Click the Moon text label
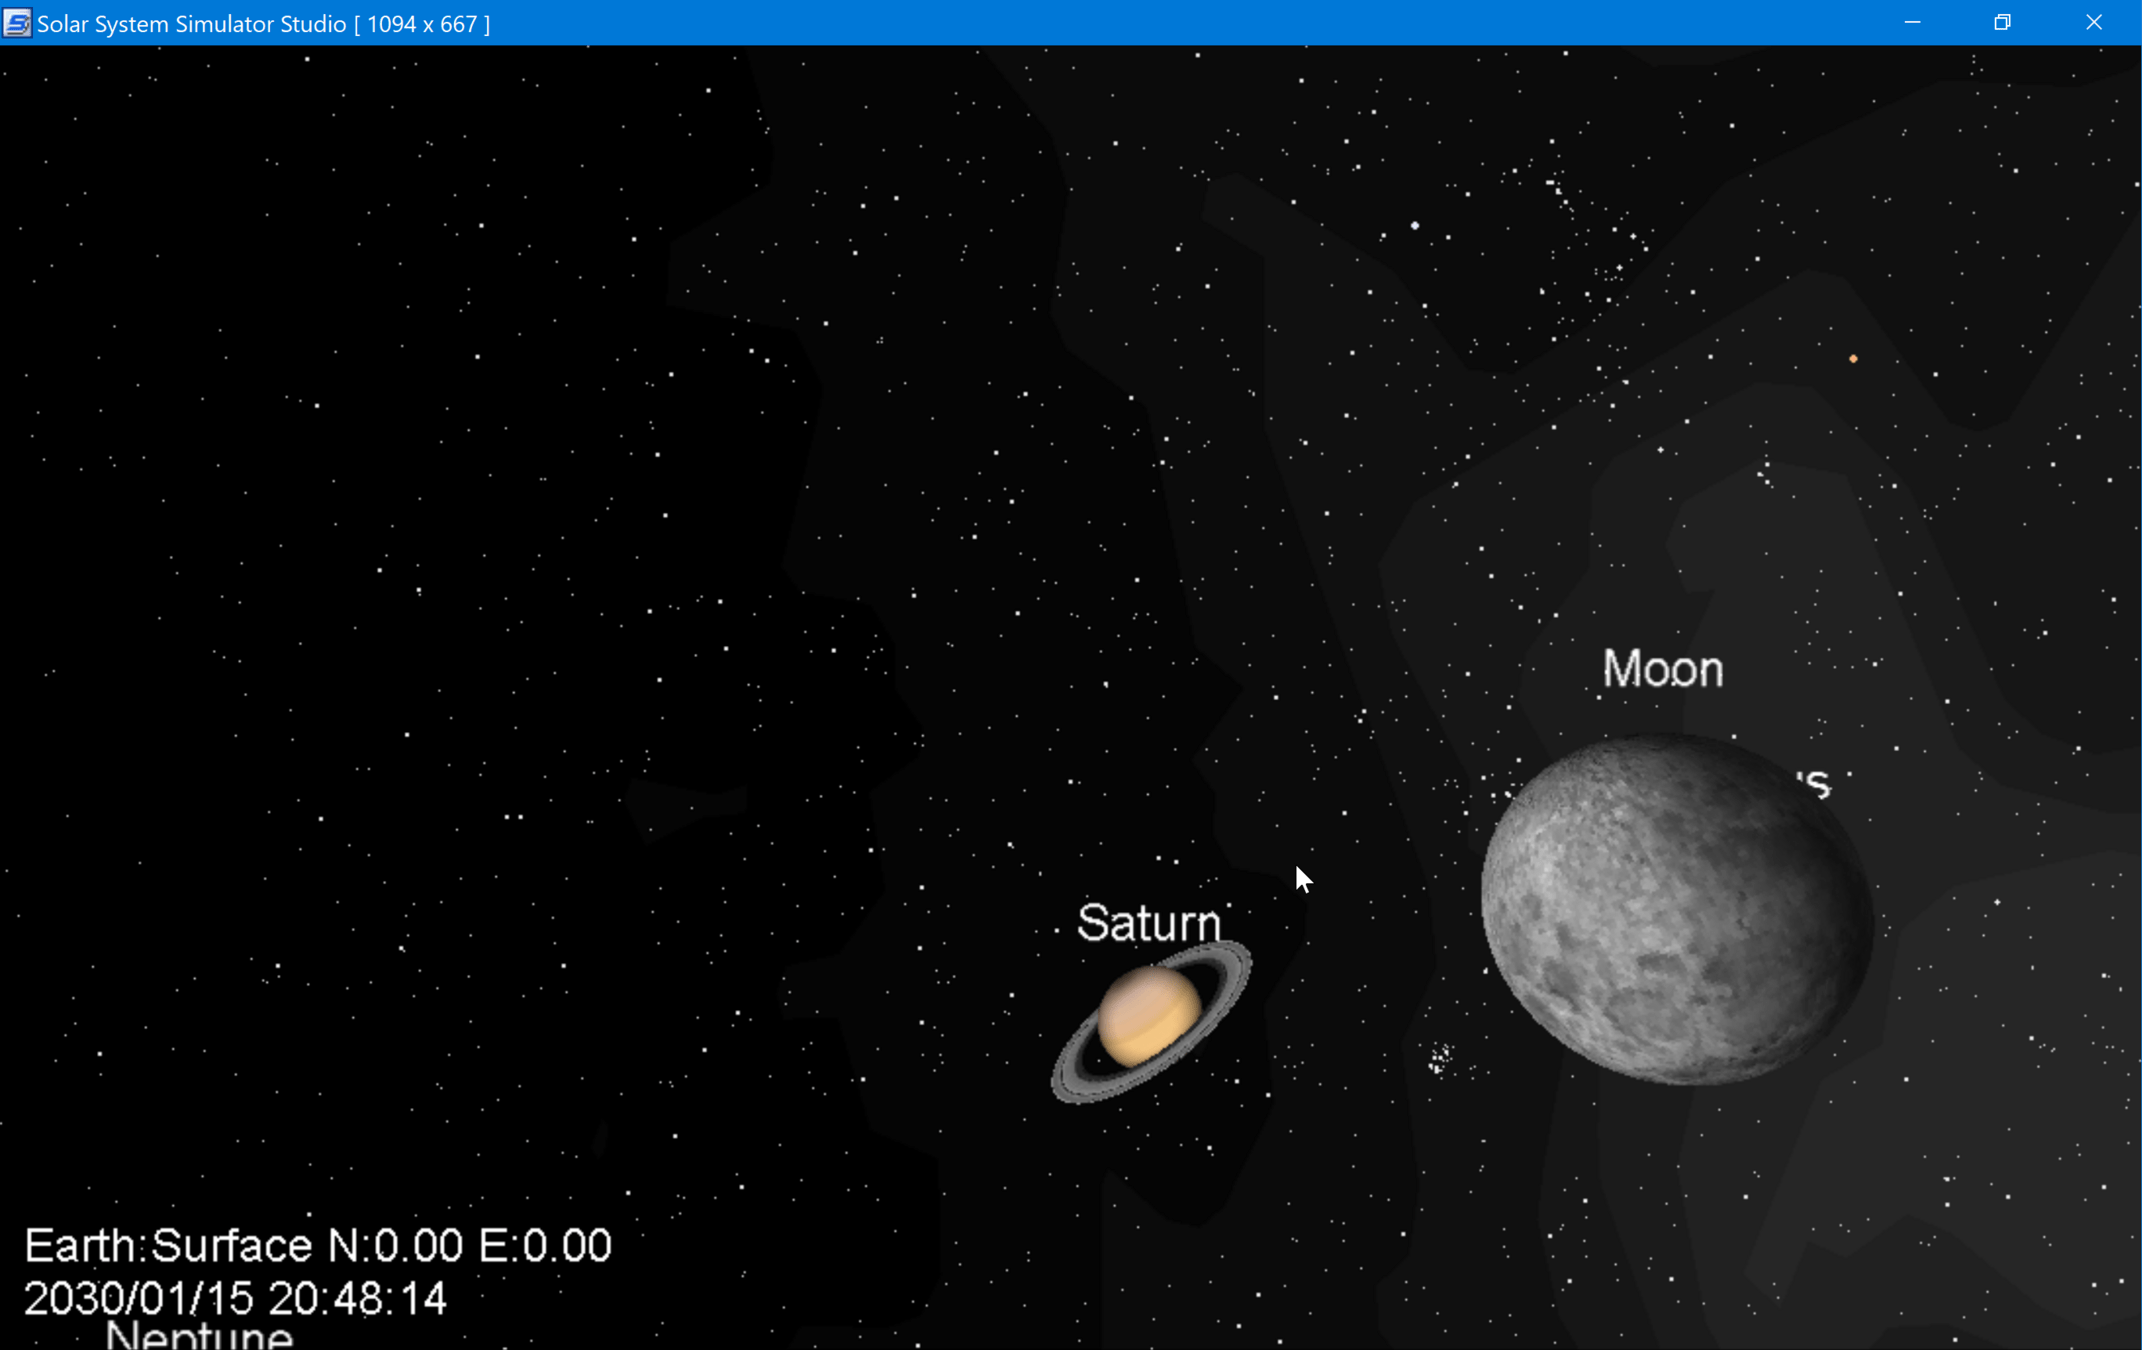The height and width of the screenshot is (1350, 2142). [x=1662, y=669]
